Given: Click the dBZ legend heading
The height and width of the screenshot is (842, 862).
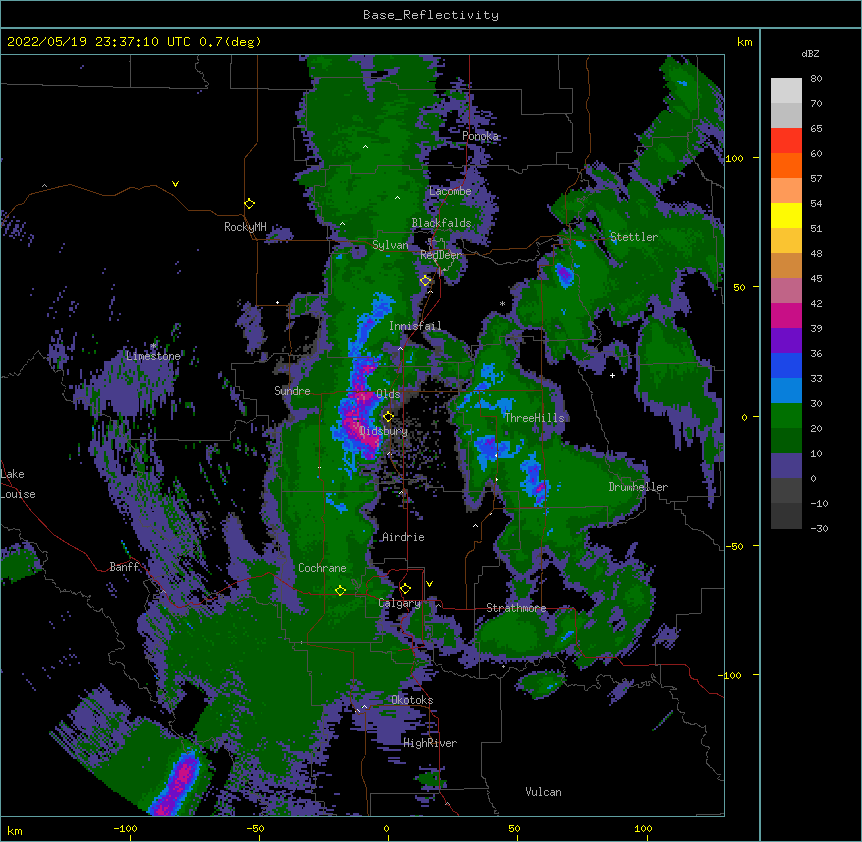Looking at the screenshot, I should pos(810,54).
